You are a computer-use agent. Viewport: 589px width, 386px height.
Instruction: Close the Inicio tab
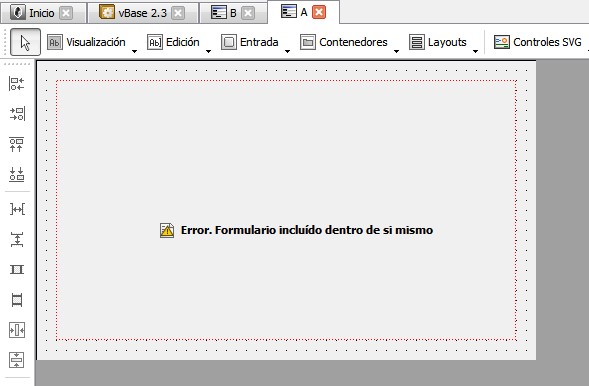(66, 13)
